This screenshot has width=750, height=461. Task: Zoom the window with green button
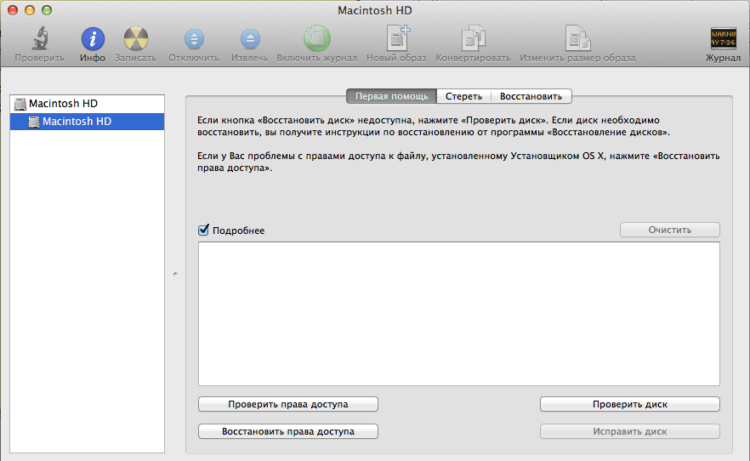tap(46, 10)
